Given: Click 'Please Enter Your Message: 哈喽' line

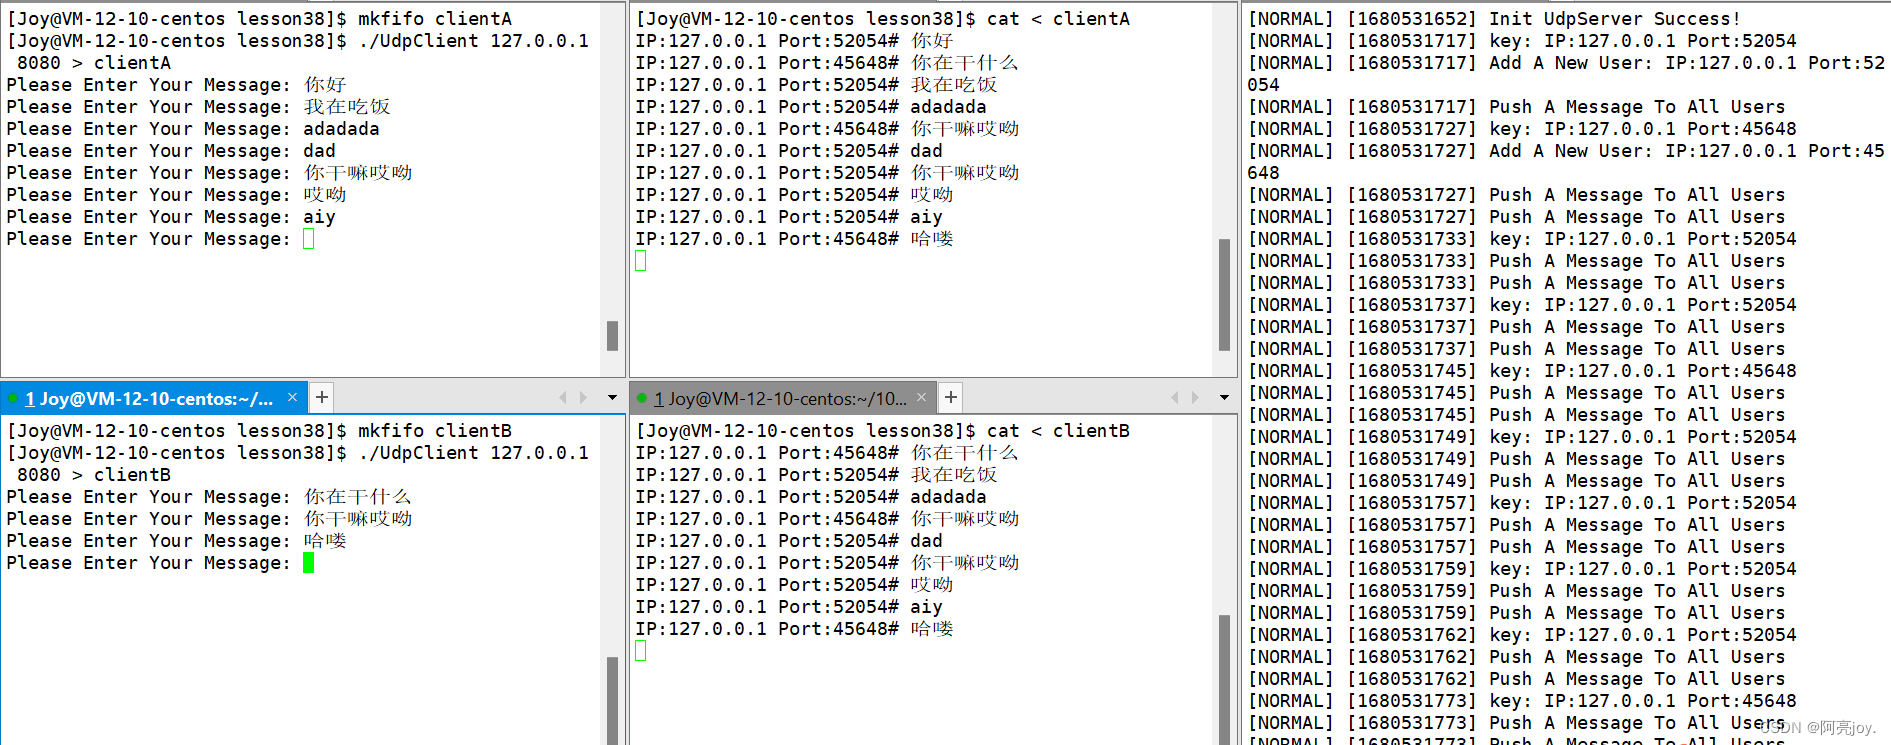Looking at the screenshot, I should 177,541.
